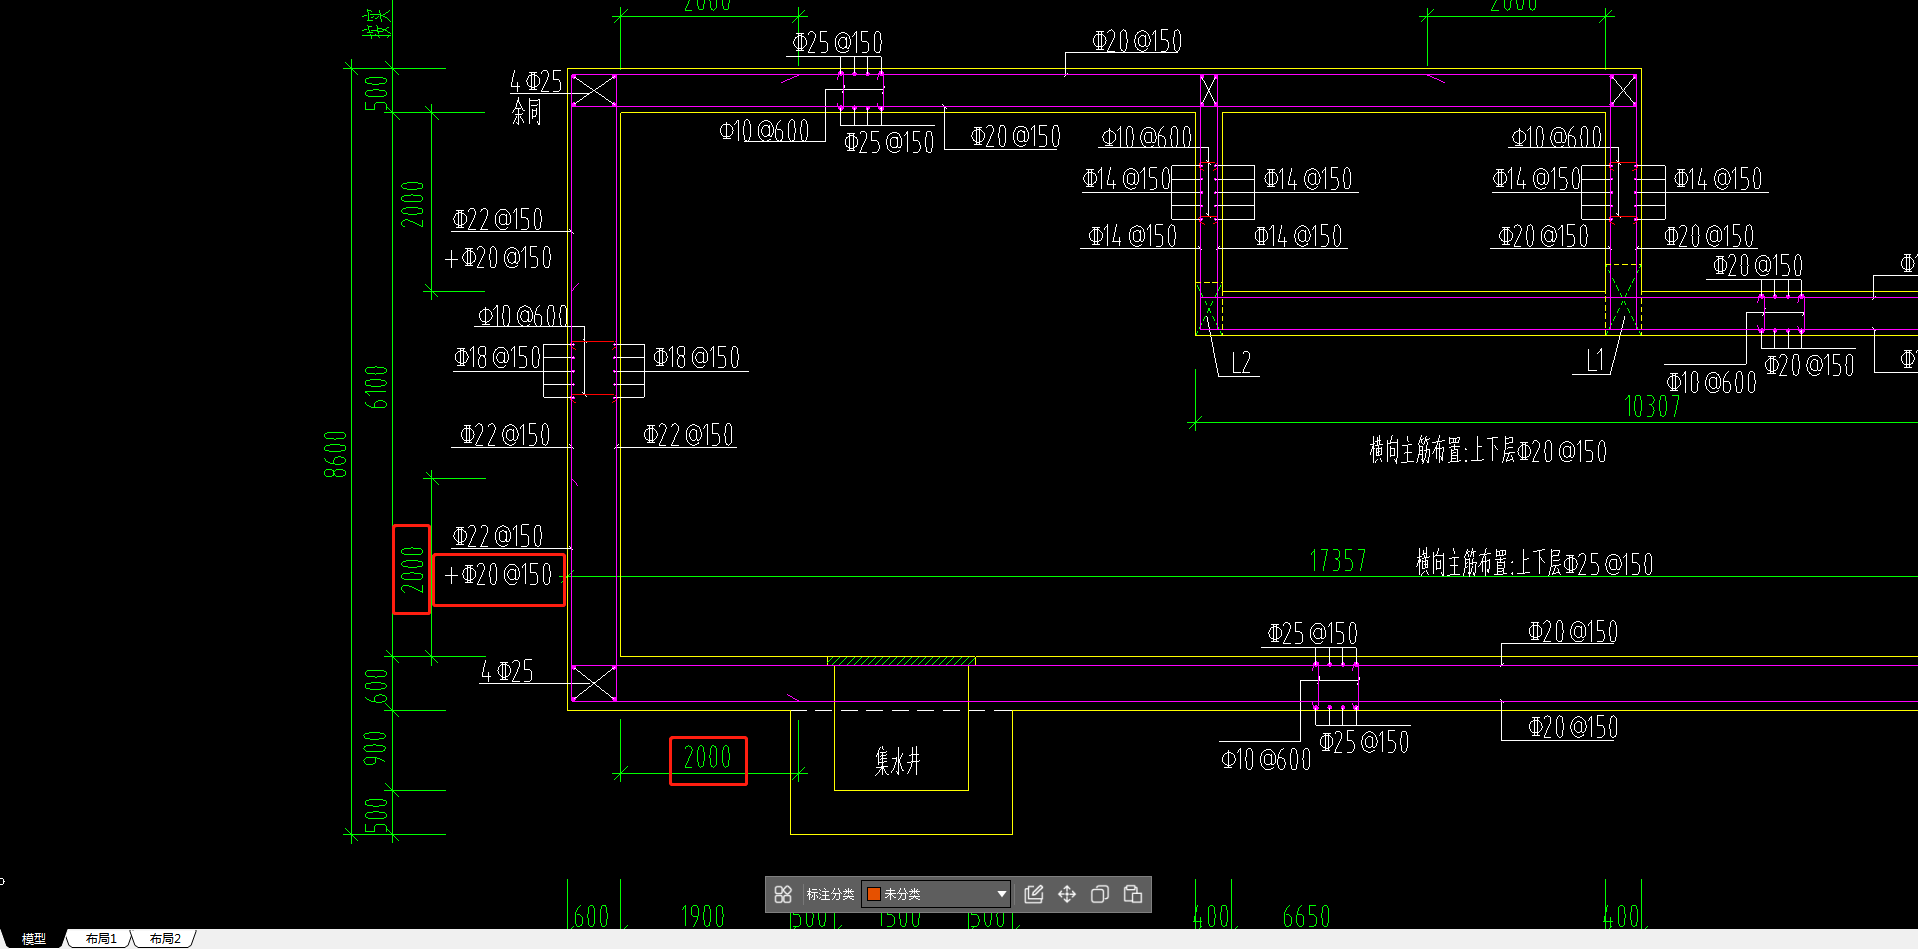Click the copy (overlapping squares) icon
1918x949 pixels.
[1100, 894]
